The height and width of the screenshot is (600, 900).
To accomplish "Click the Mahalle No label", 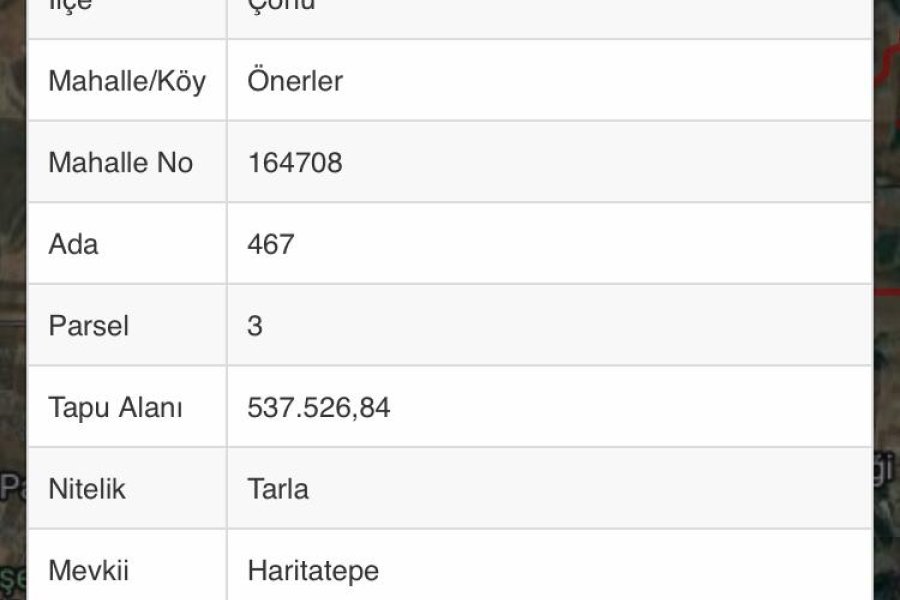I will (x=121, y=162).
